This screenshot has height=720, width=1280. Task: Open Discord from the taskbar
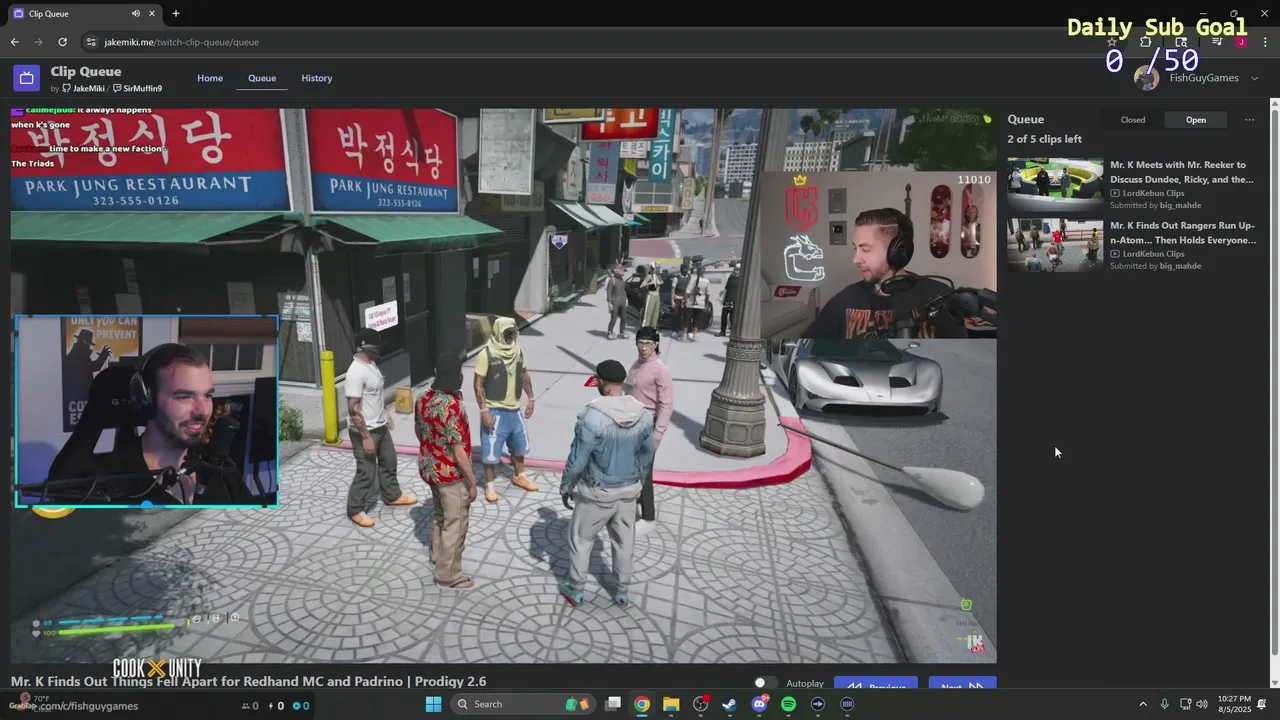point(759,704)
